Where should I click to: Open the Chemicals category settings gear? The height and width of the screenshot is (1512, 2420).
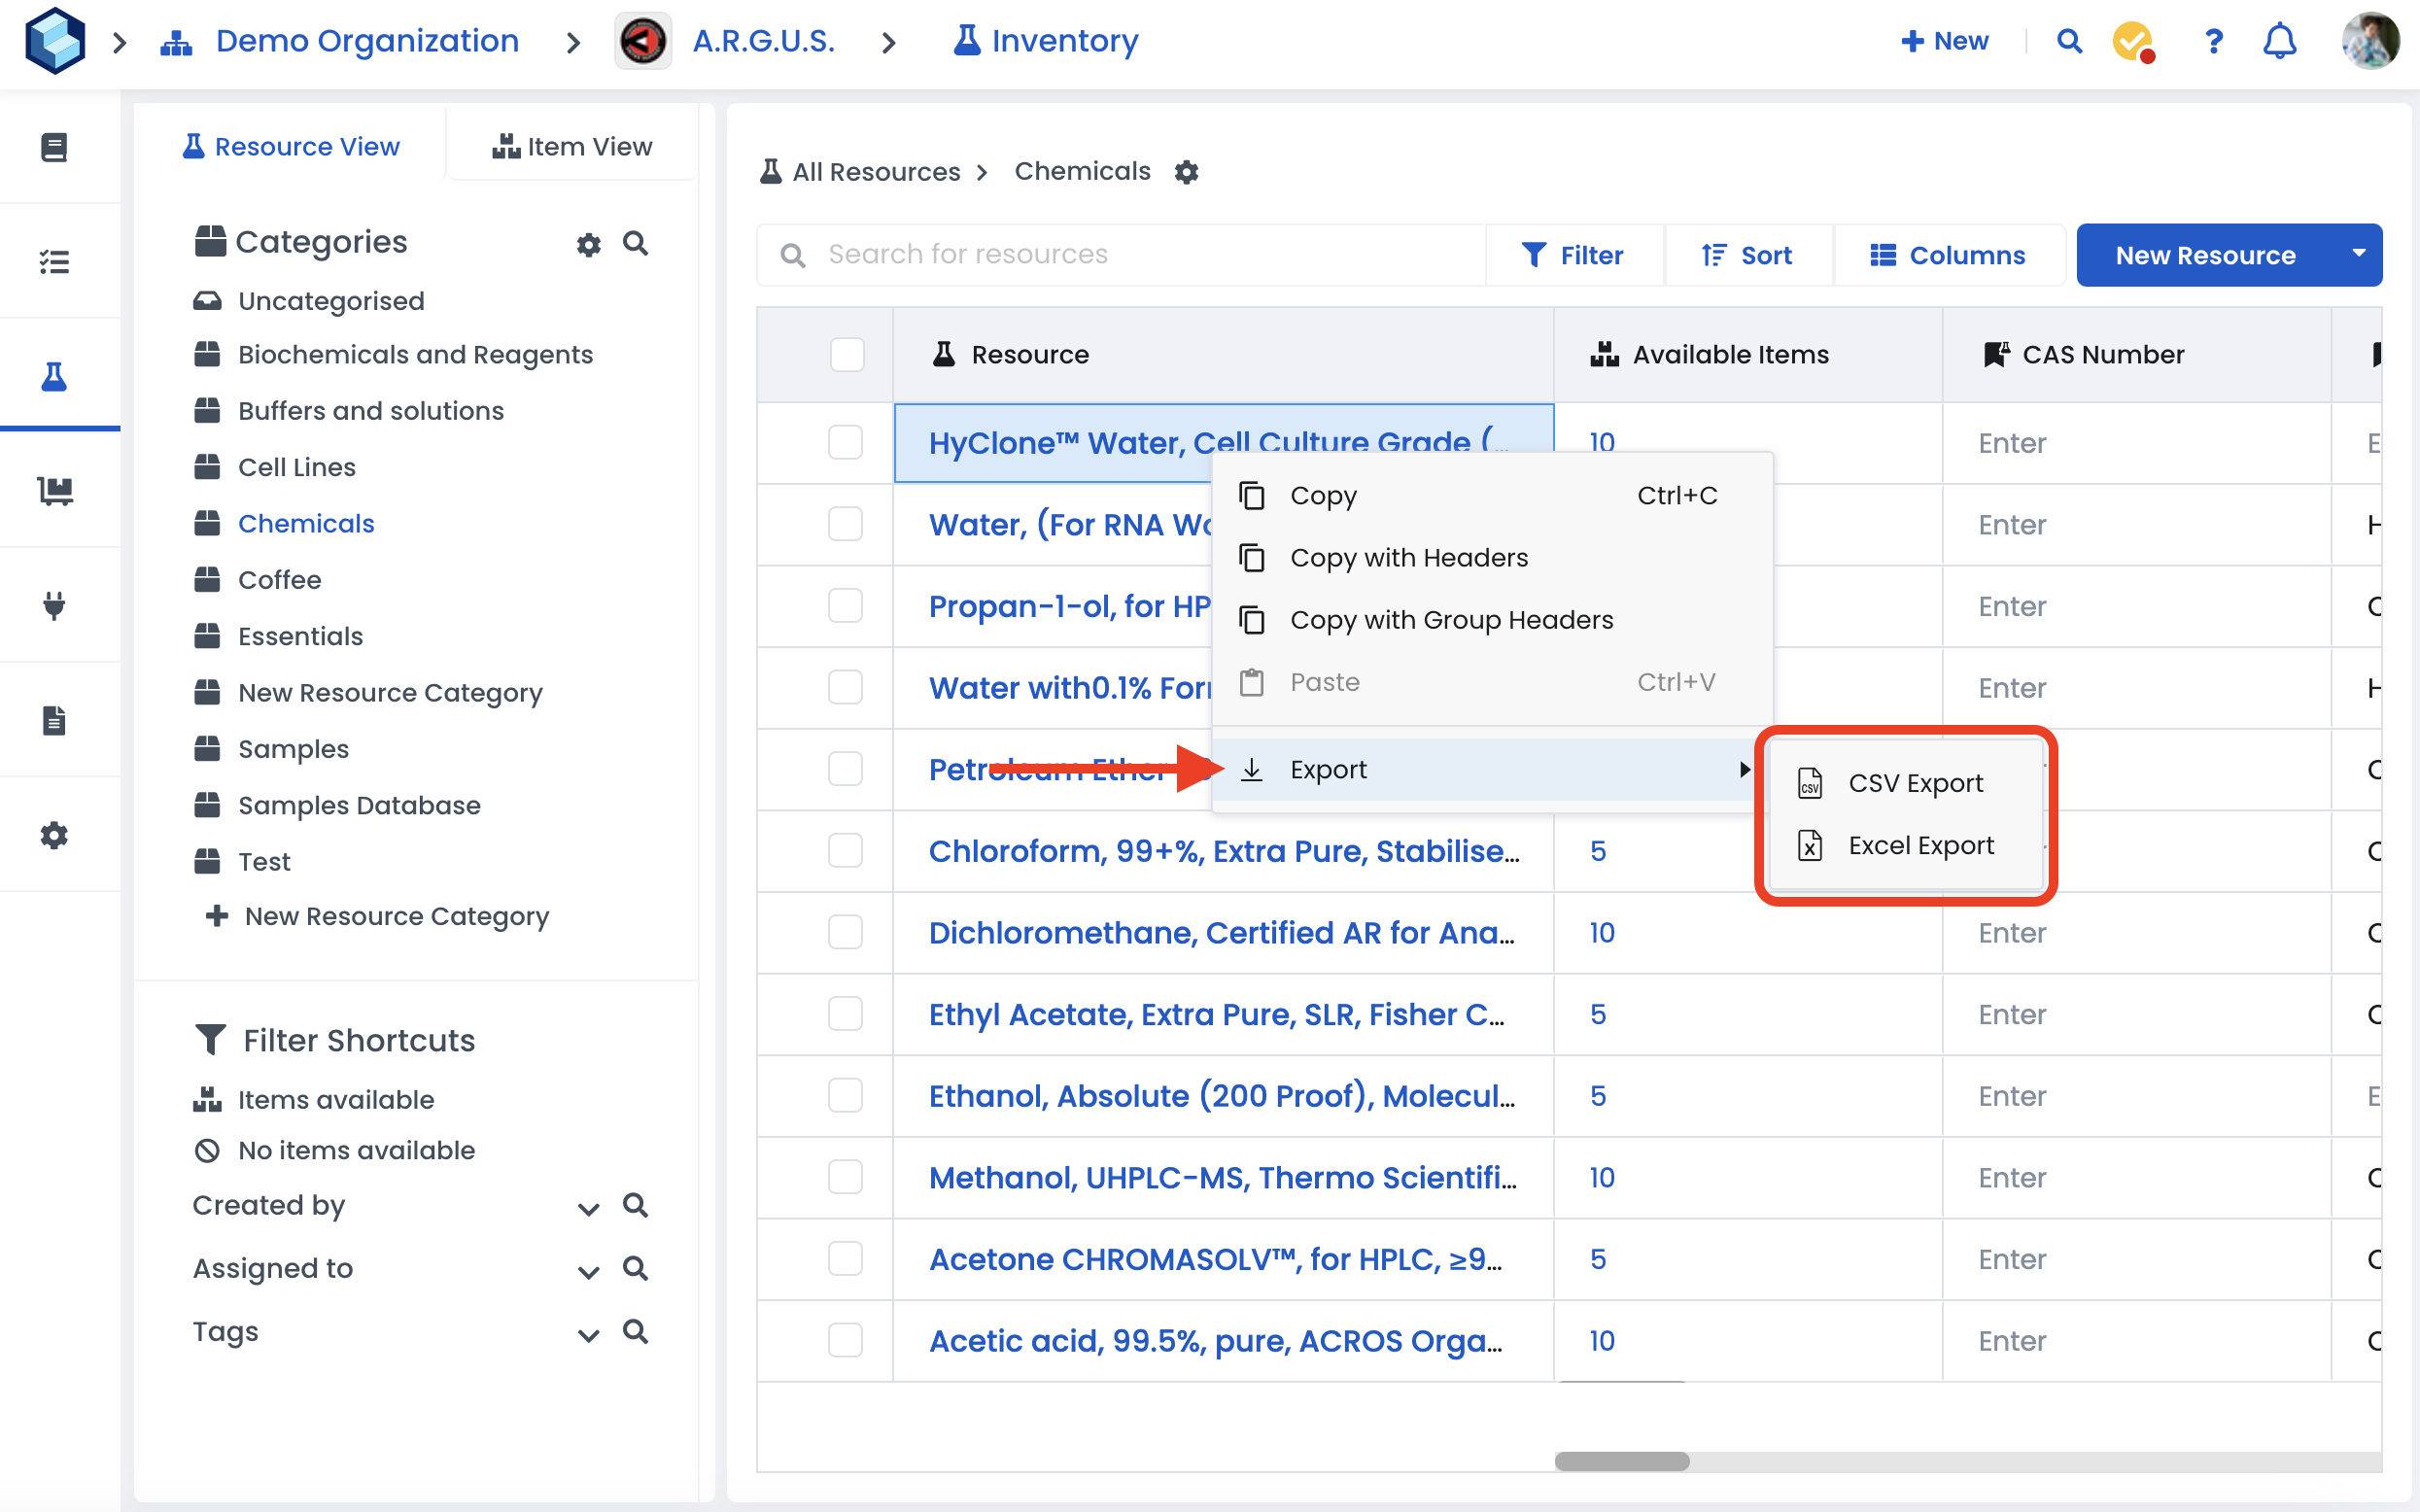[x=1186, y=172]
